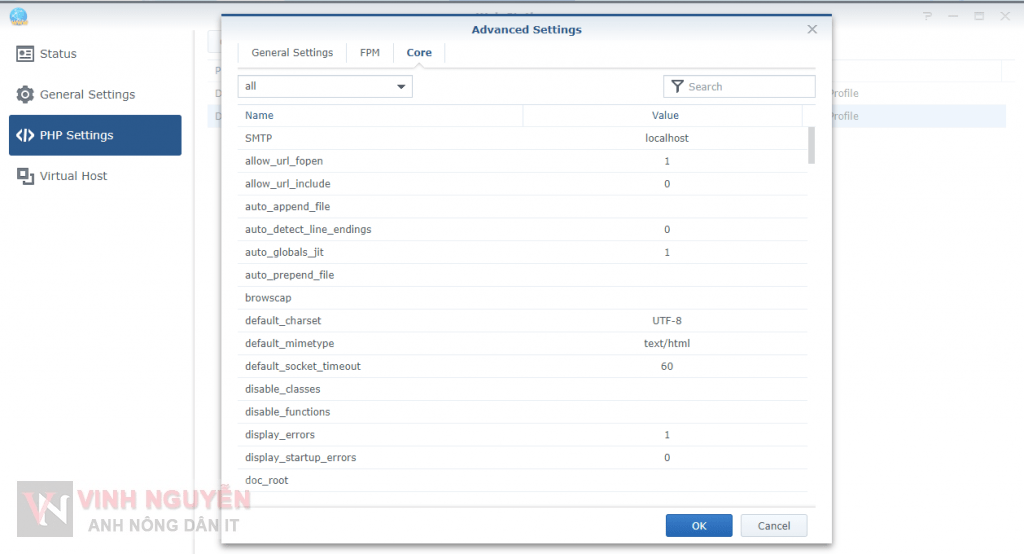This screenshot has height=554, width=1024.
Task: Close the Advanced Settings dialog
Action: pyautogui.click(x=812, y=30)
